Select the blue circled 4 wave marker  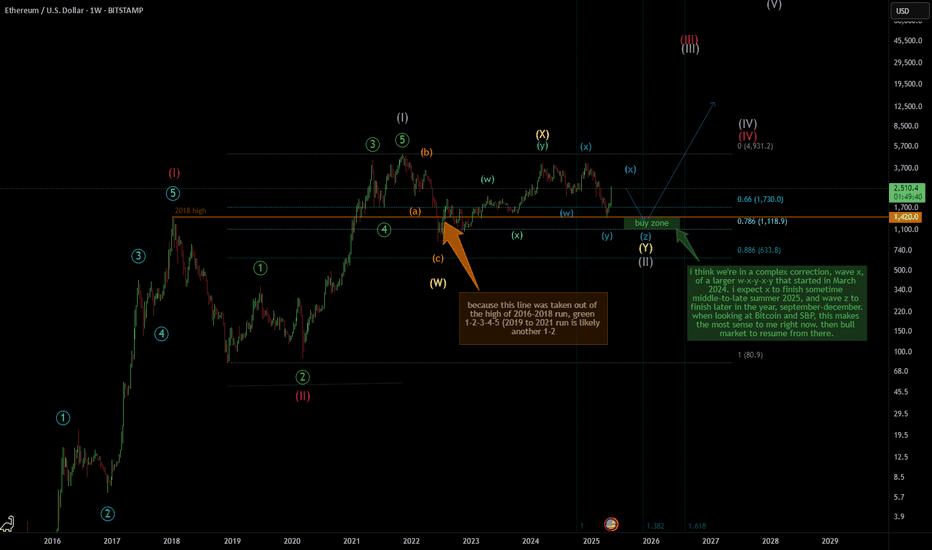(x=162, y=334)
